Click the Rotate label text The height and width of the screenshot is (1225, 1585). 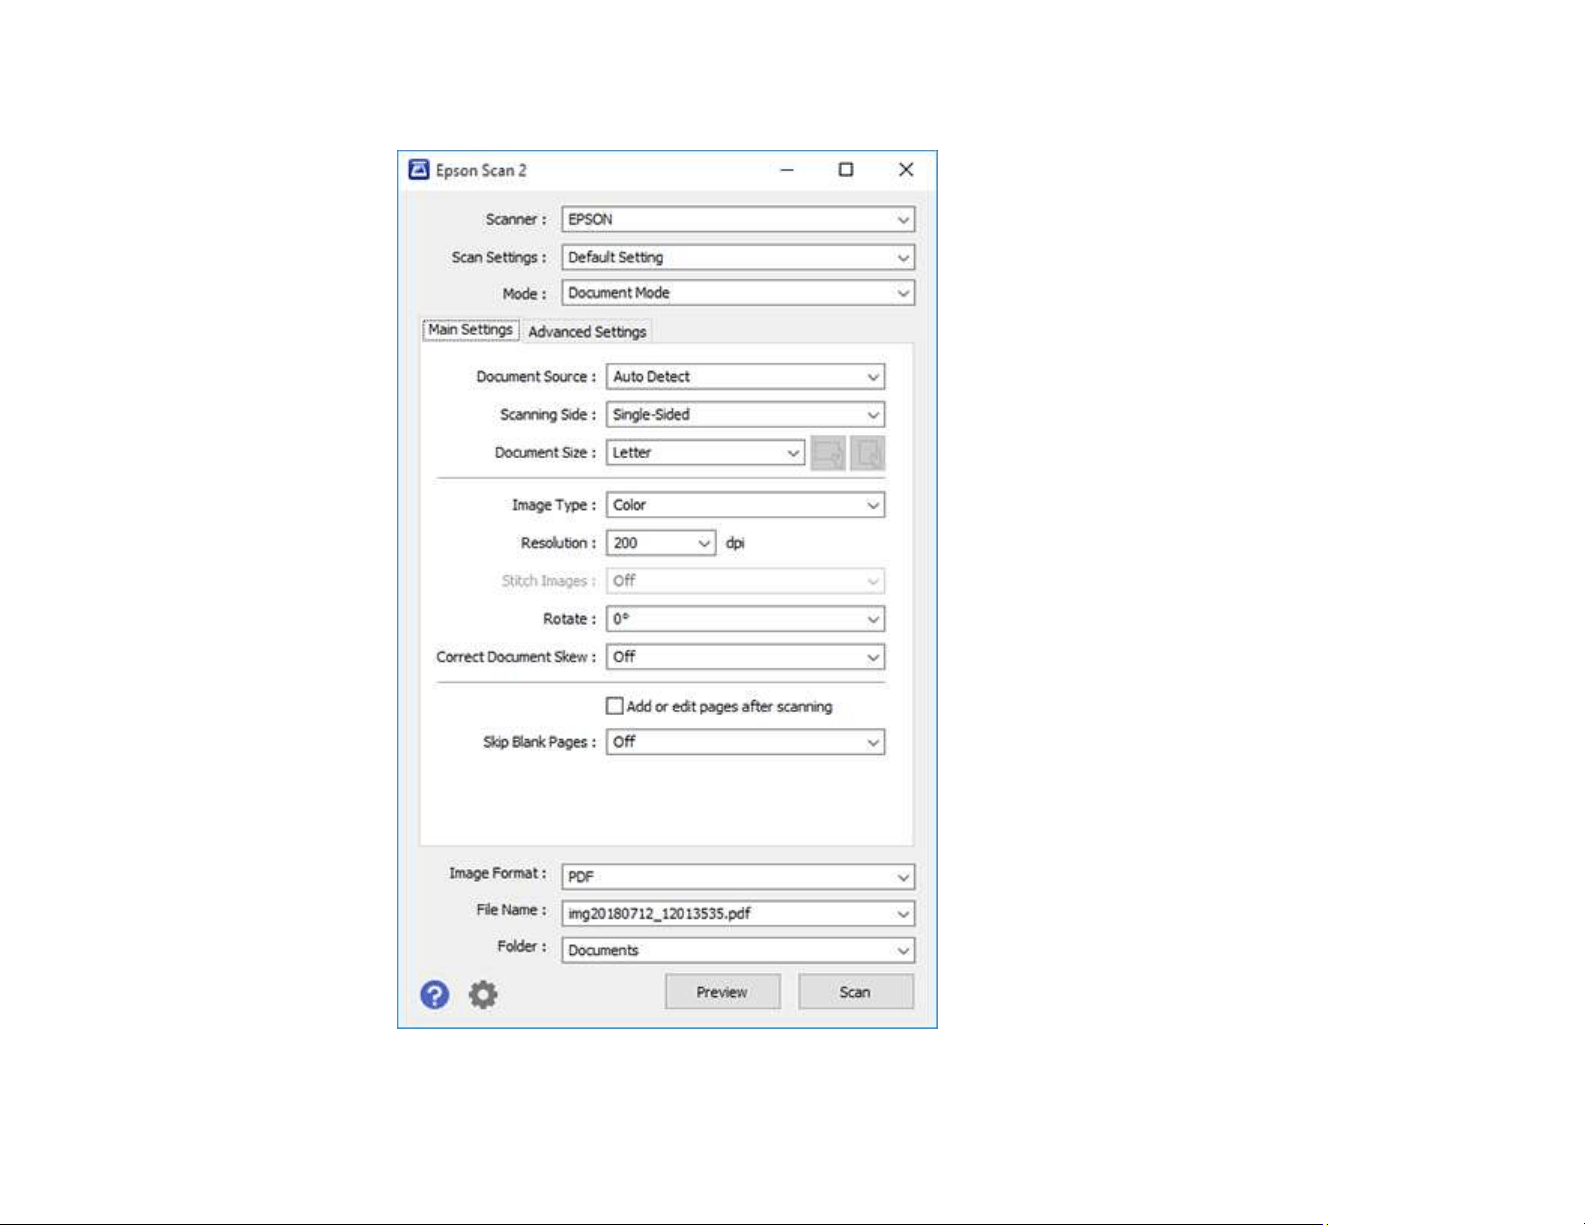click(570, 619)
